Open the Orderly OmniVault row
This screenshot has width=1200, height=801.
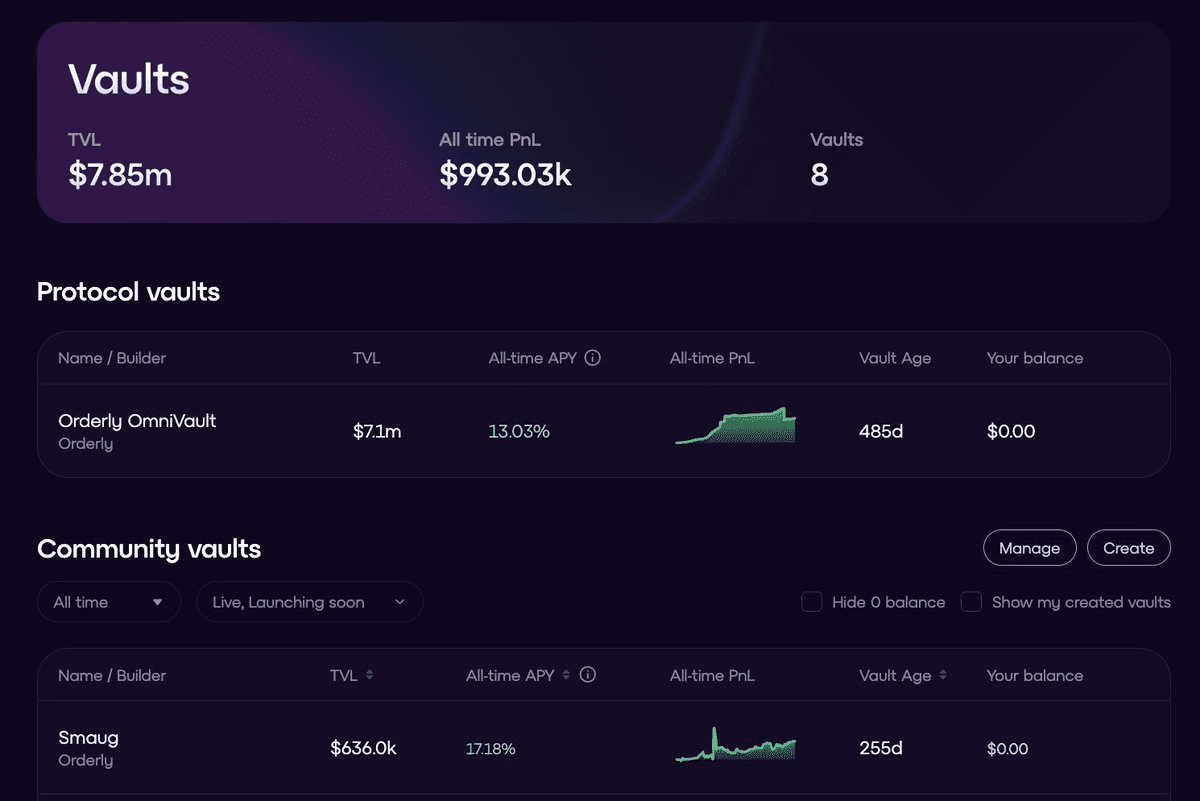pyautogui.click(x=603, y=431)
